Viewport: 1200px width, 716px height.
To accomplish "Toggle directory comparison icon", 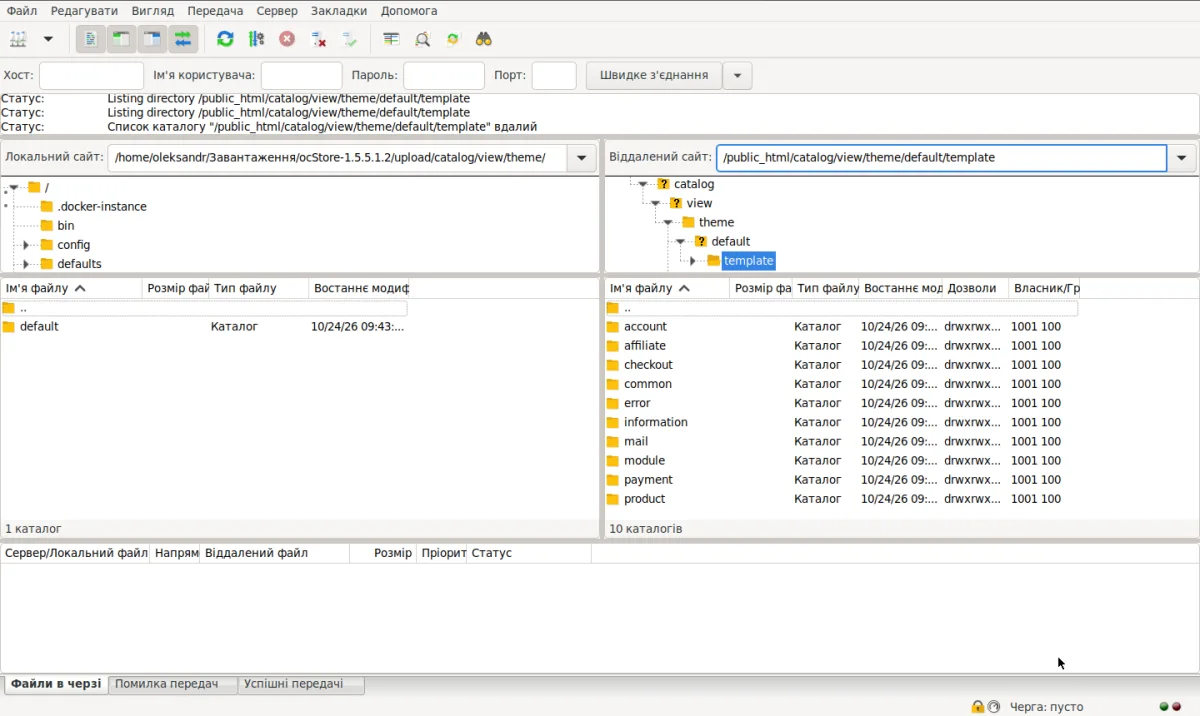I will point(422,39).
